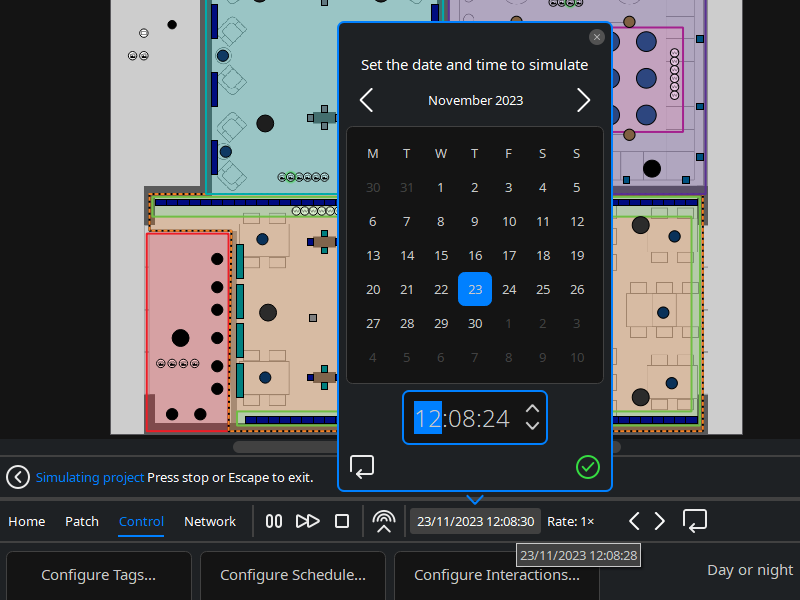
Task: Open Configure Schedule dialog
Action: click(x=293, y=575)
